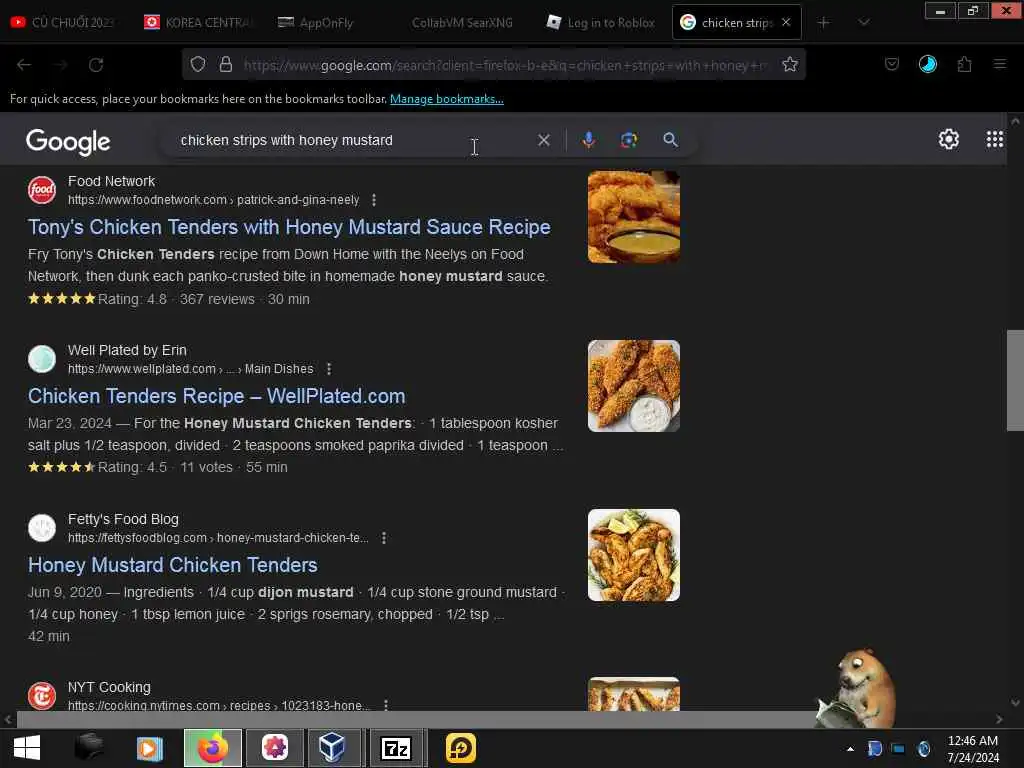Open the WellPlated Chicken Tenders Recipe link
Image resolution: width=1024 pixels, height=768 pixels.
point(216,396)
